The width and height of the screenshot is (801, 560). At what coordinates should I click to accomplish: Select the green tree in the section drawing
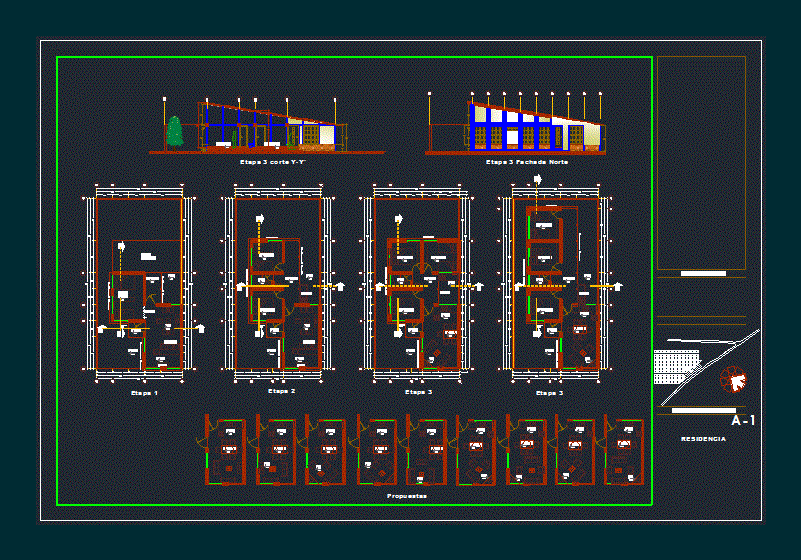[175, 131]
